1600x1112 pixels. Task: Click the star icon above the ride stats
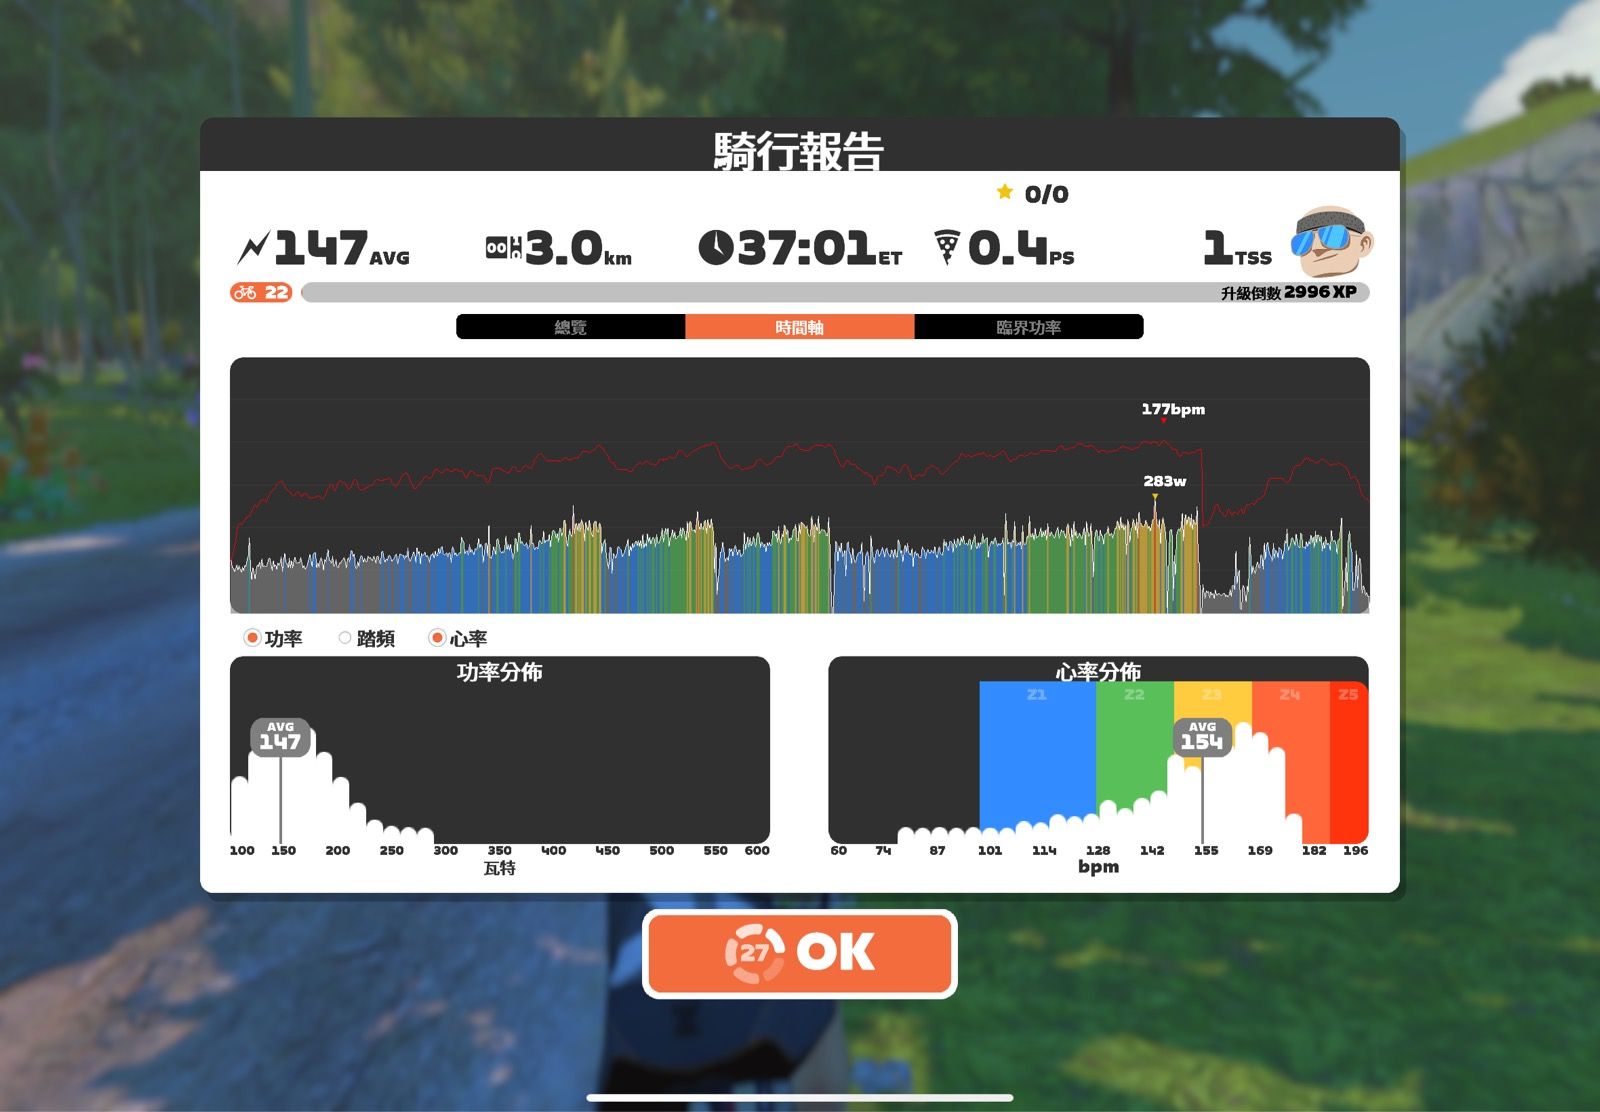point(1004,194)
